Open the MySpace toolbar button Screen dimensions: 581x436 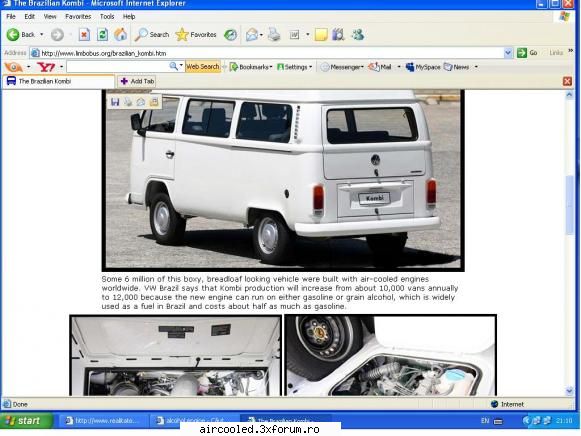(423, 67)
